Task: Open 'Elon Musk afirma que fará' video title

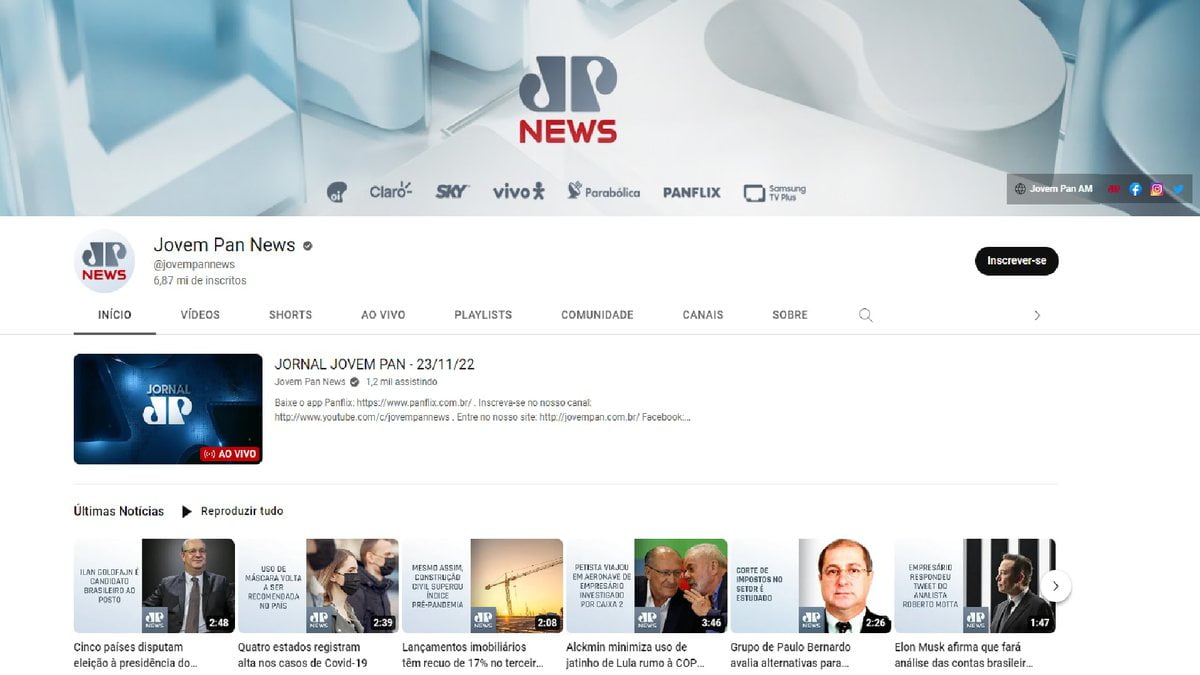Action: [964, 655]
